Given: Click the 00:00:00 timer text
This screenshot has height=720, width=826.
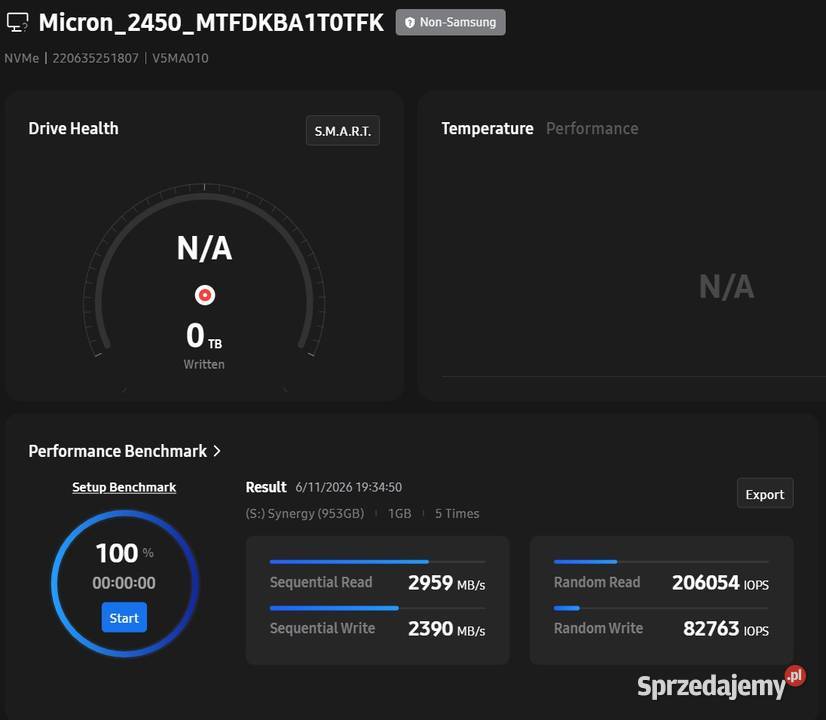Looking at the screenshot, I should 124,583.
